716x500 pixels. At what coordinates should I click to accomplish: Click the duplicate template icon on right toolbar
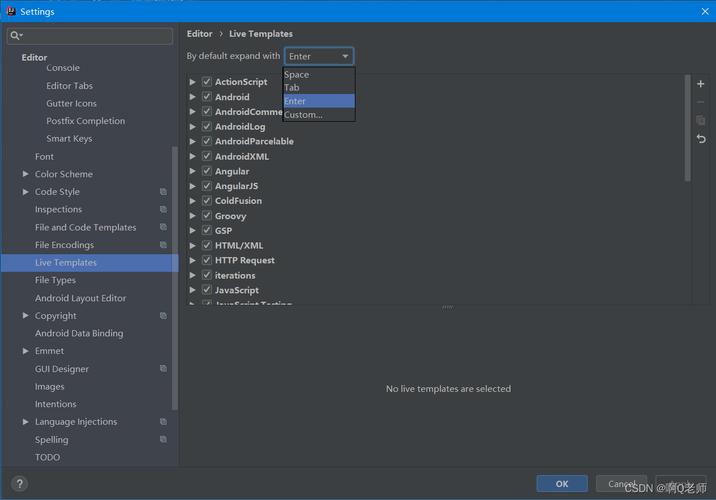[x=700, y=120]
